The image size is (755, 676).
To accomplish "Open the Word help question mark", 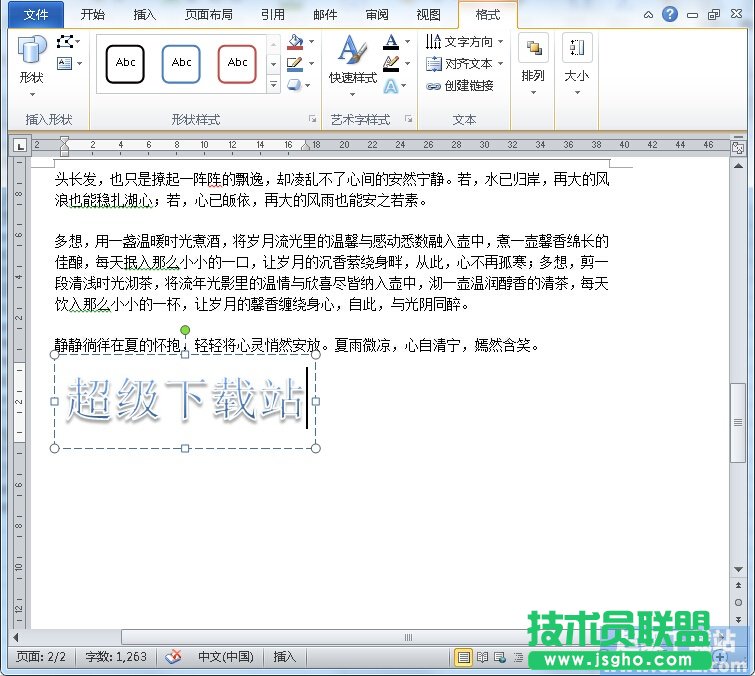I will coord(670,14).
